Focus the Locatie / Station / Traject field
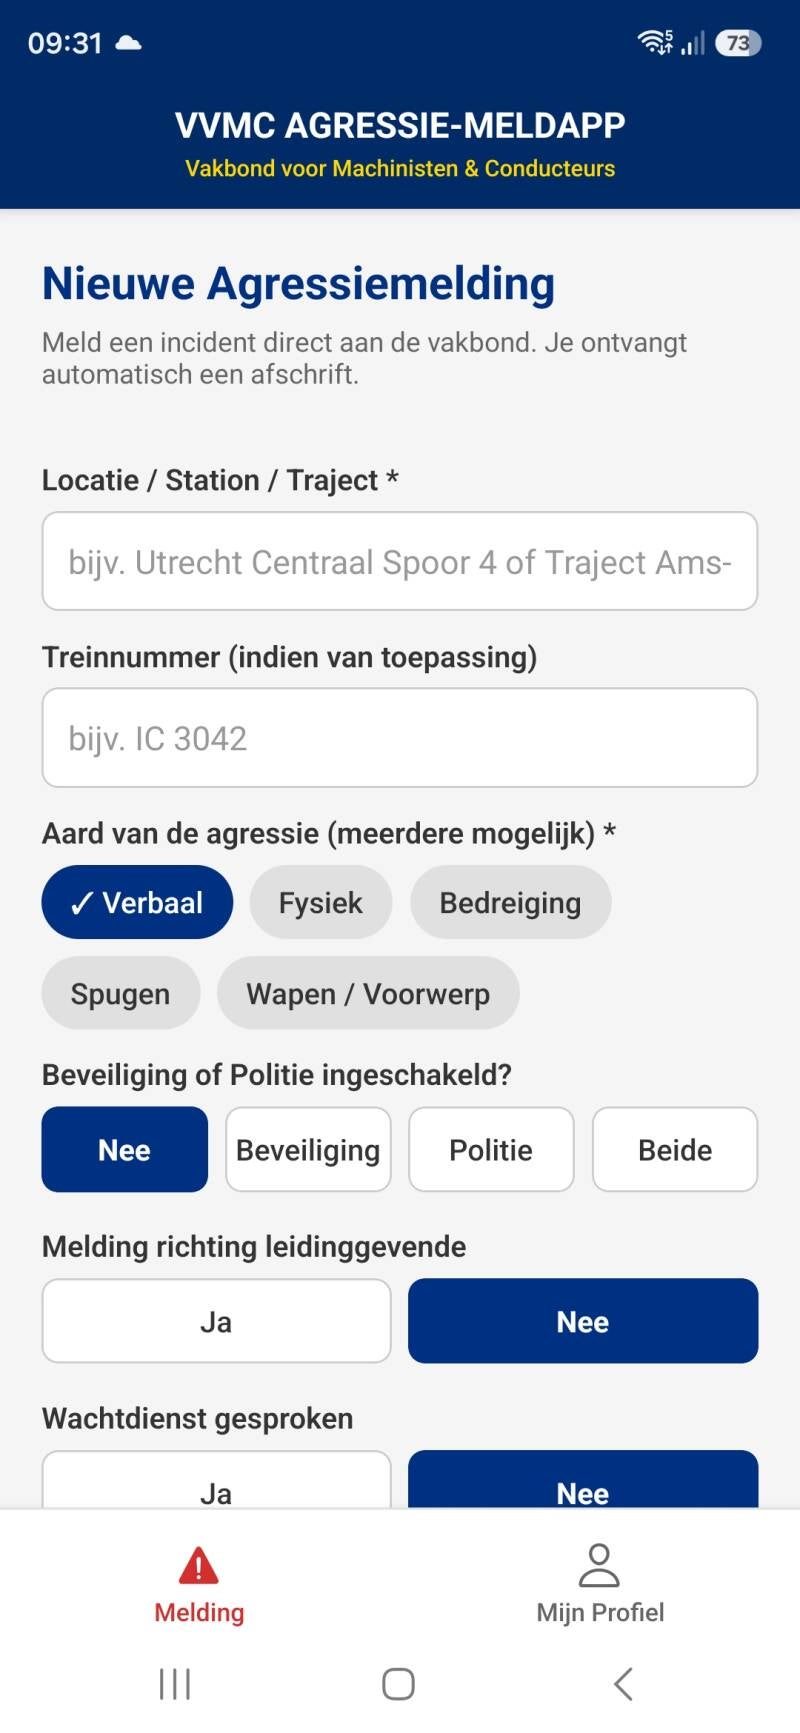Viewport: 800px width, 1733px height. [400, 561]
